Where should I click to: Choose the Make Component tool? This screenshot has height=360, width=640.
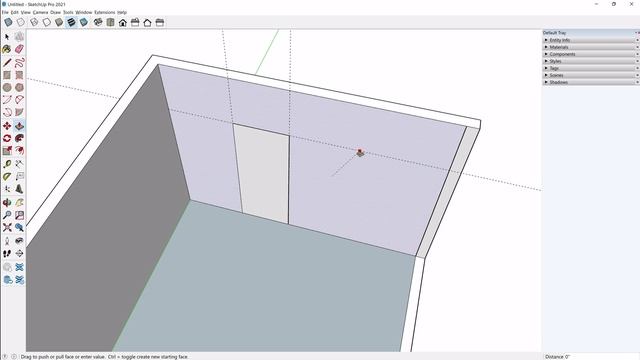click(x=19, y=37)
